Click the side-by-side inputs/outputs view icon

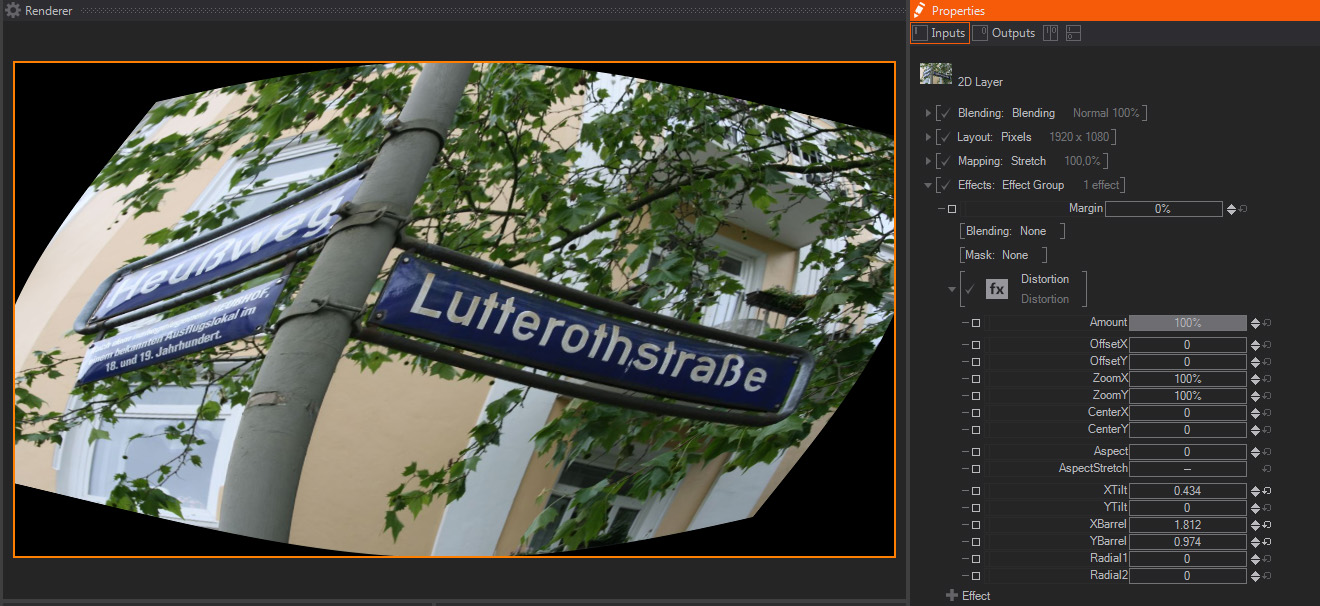click(x=1050, y=33)
